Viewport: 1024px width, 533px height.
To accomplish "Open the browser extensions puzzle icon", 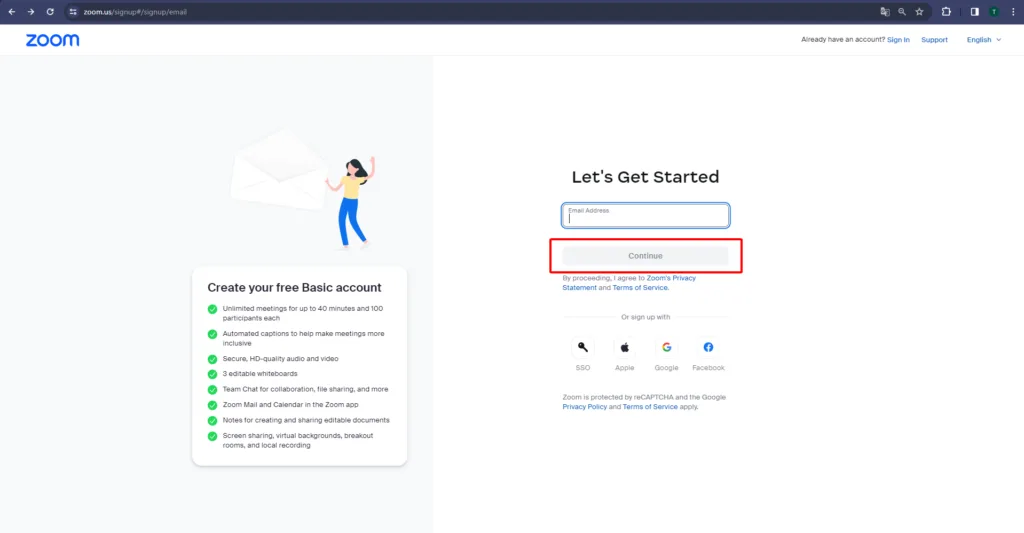I will pos(946,12).
